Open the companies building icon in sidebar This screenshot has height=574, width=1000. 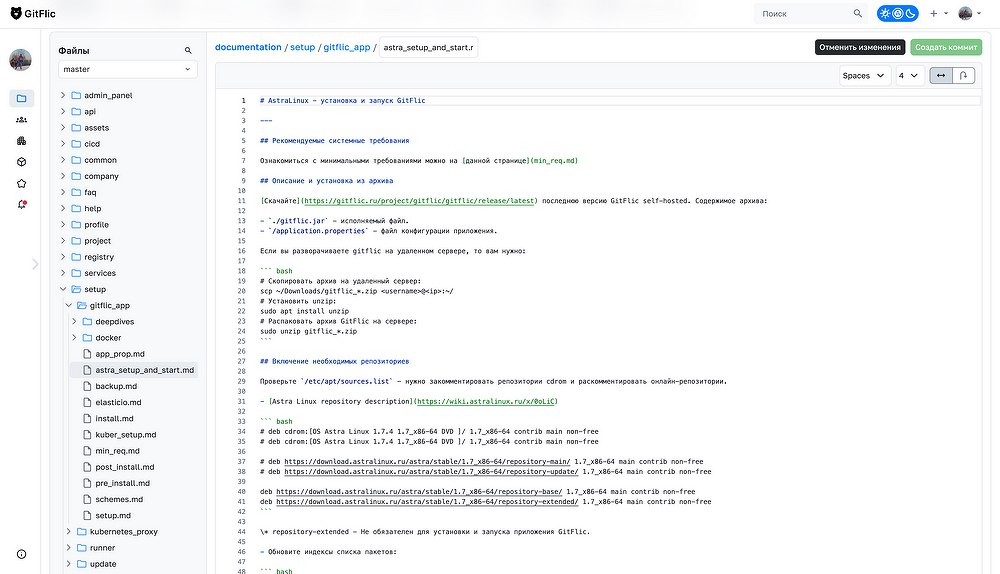(21, 141)
